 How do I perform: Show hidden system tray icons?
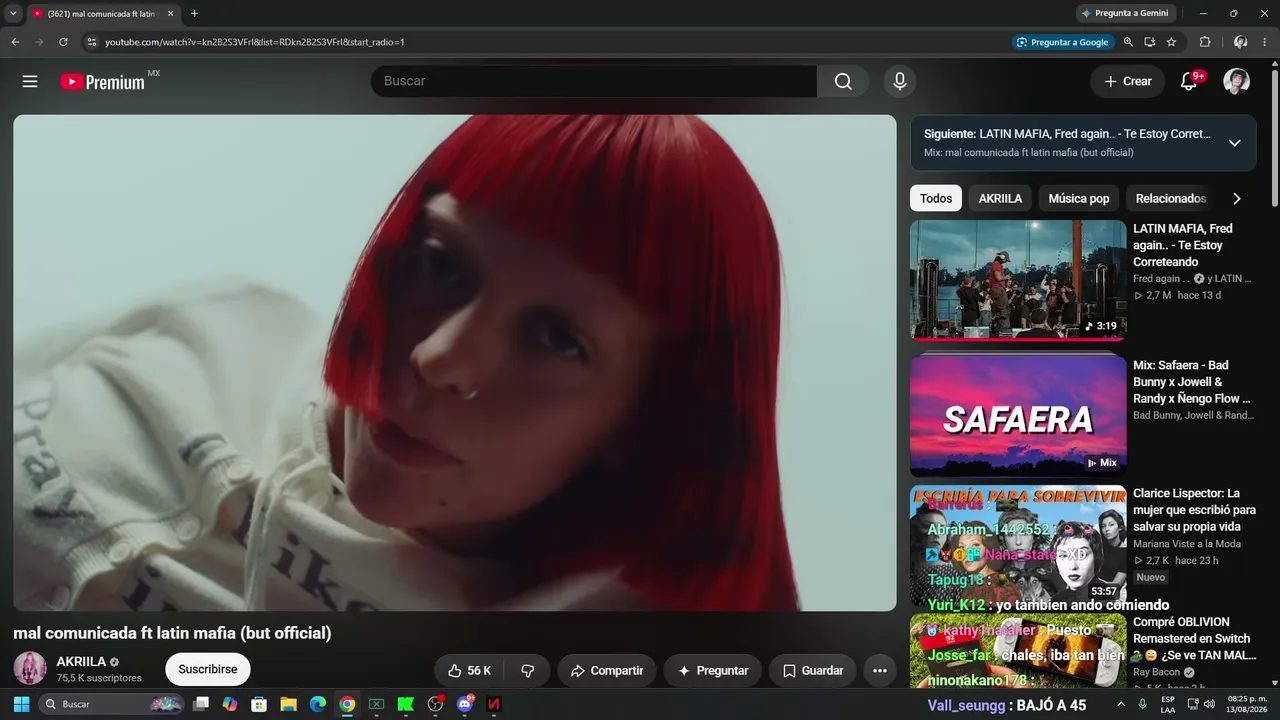pos(1121,704)
